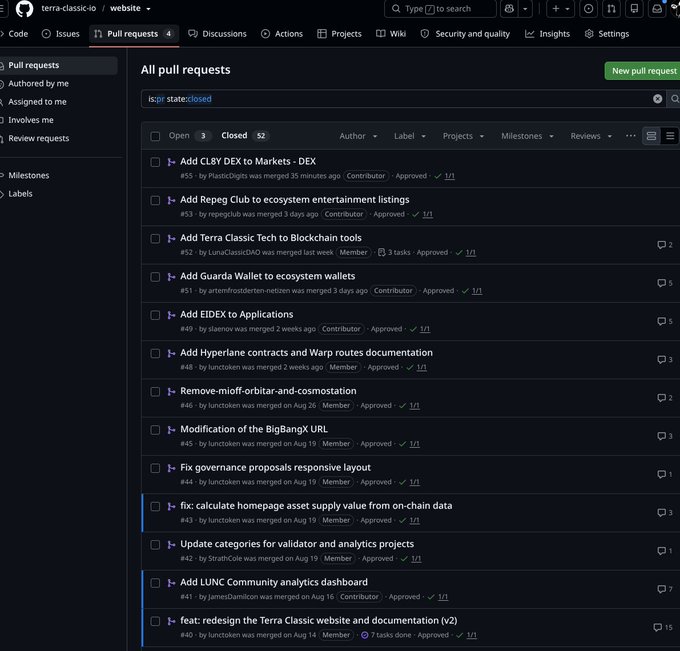Viewport: 680px width, 651px height.
Task: Open GitHub homepage via Octocat logo
Action: tap(24, 9)
